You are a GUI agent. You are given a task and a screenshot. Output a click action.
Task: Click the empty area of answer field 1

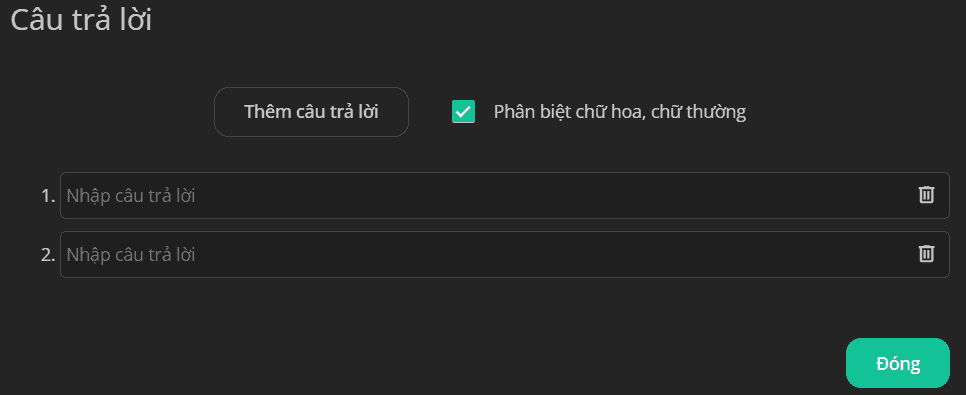(x=554, y=195)
